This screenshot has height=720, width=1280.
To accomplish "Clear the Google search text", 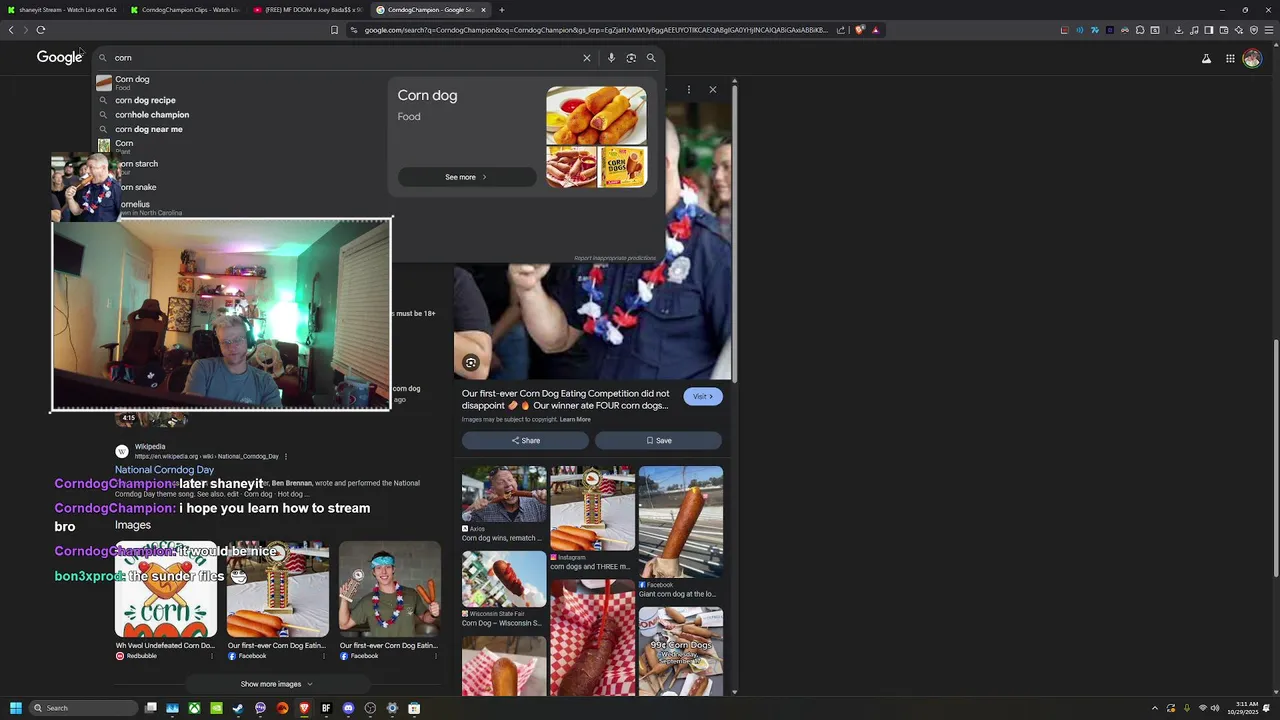I will tap(587, 58).
